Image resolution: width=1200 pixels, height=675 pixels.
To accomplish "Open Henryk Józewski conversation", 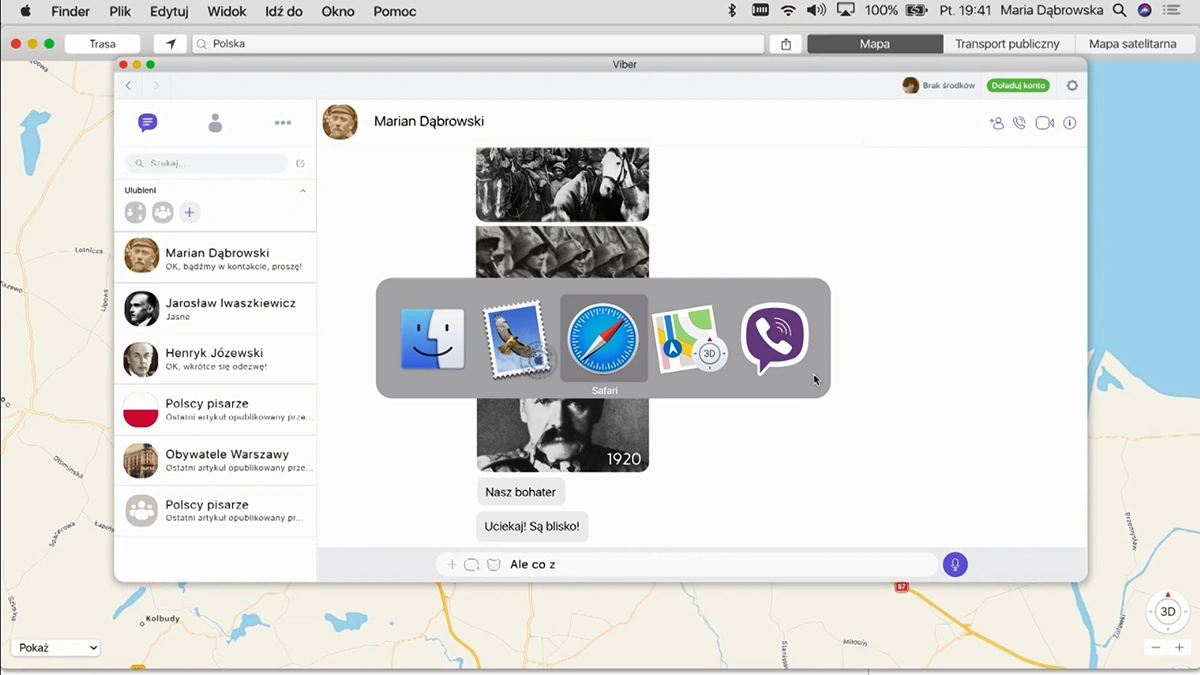I will 215,359.
